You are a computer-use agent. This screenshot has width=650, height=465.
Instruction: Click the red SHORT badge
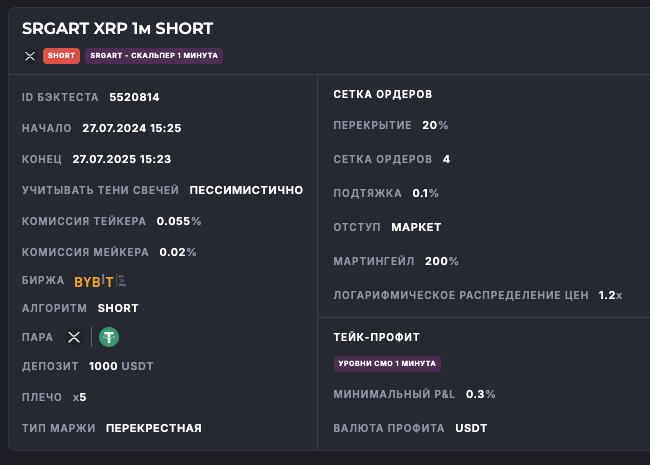(x=61, y=56)
